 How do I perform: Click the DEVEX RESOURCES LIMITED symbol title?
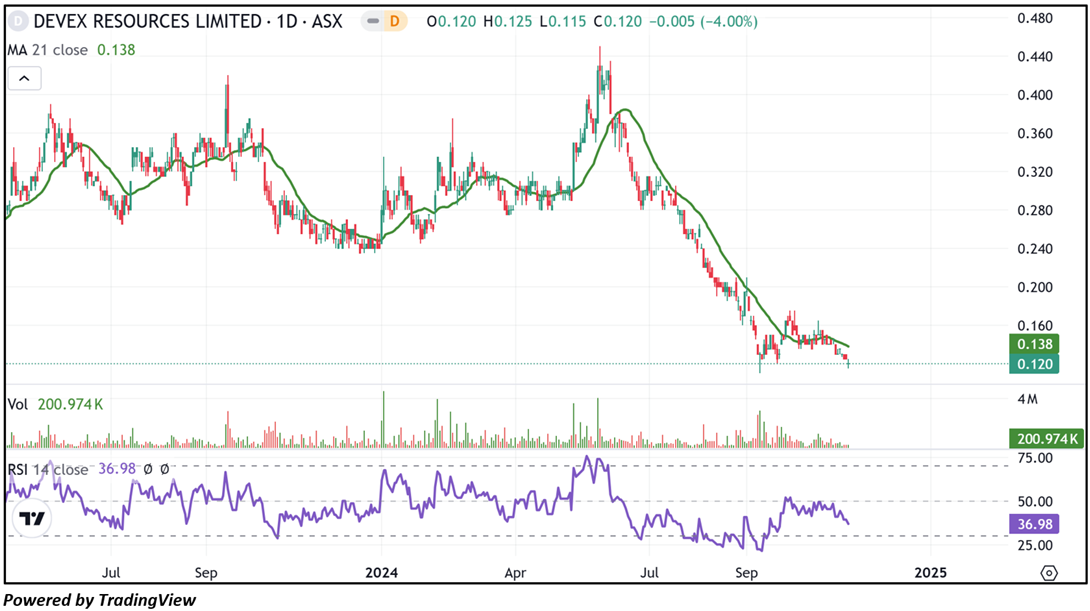(x=188, y=22)
